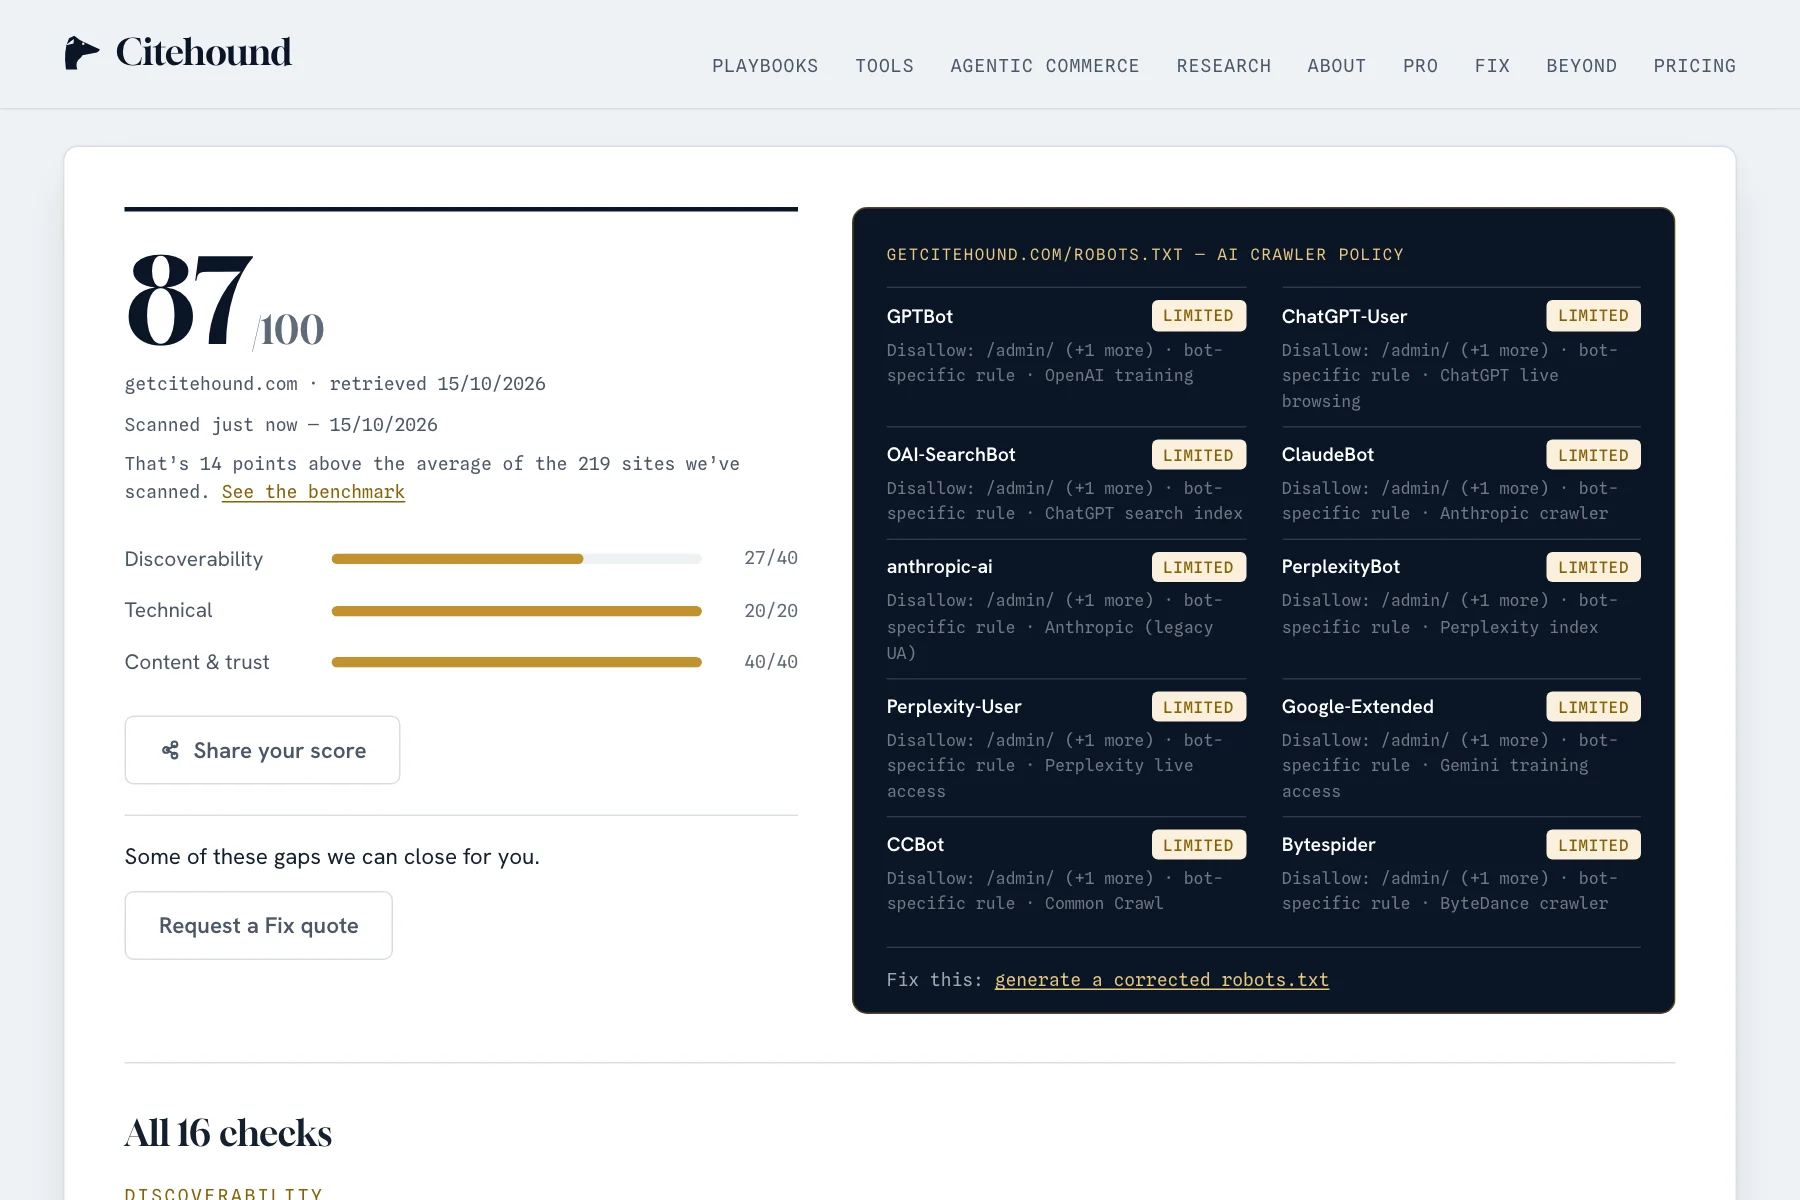Screen dimensions: 1800x1200
Task: Click Share your score button
Action: (x=262, y=750)
